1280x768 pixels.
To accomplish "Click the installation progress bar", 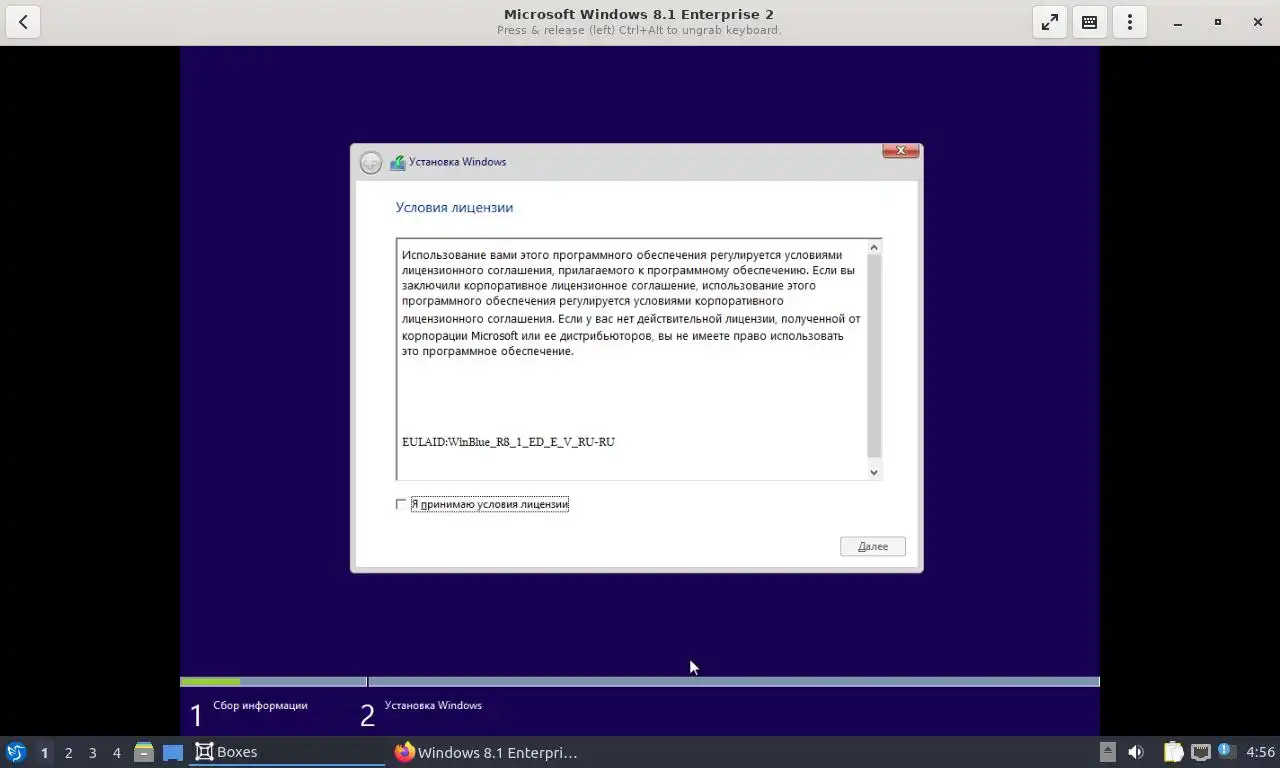I will point(640,682).
